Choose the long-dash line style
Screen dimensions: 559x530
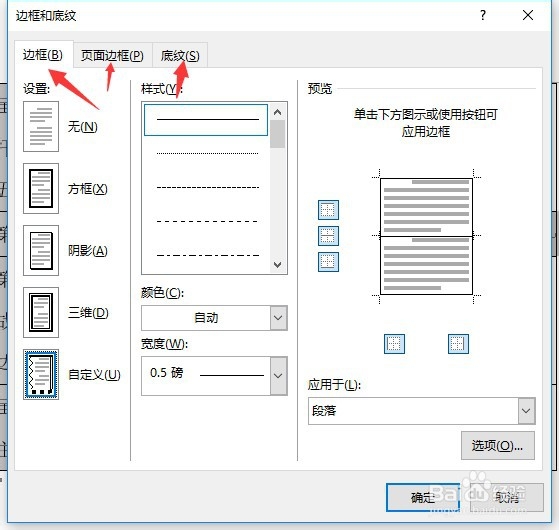tap(207, 221)
